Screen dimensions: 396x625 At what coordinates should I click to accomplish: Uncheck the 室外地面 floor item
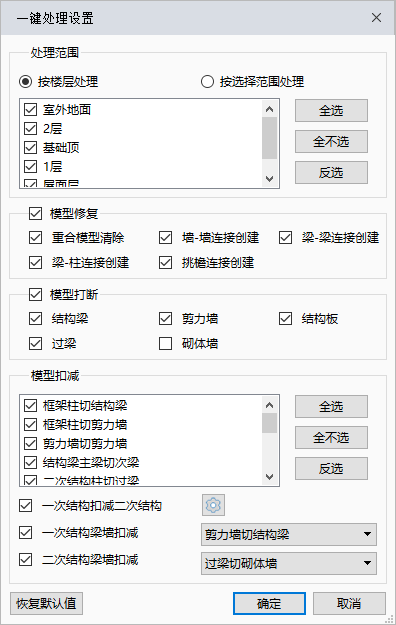(31, 109)
